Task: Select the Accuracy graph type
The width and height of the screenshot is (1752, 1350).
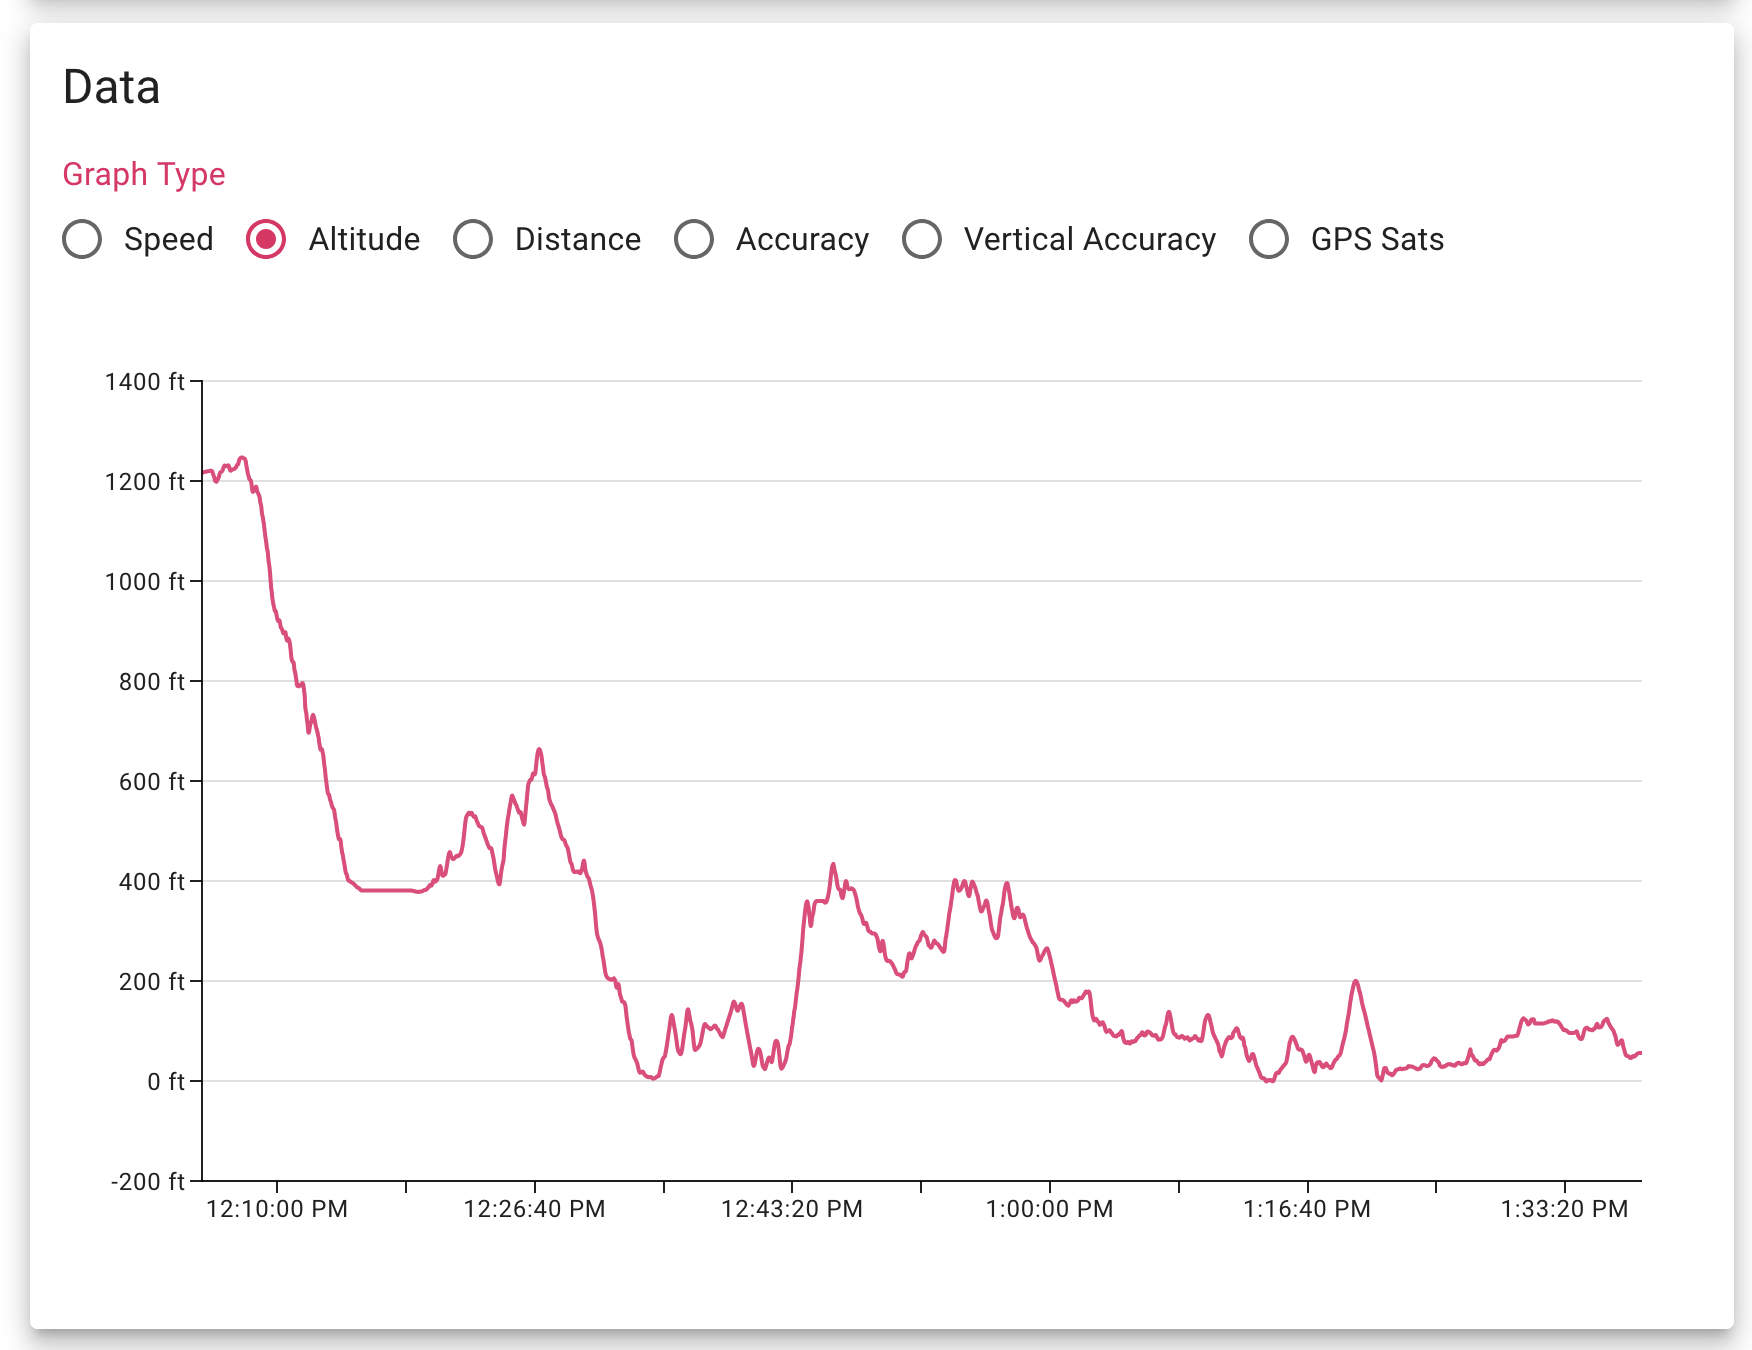Action: 694,239
